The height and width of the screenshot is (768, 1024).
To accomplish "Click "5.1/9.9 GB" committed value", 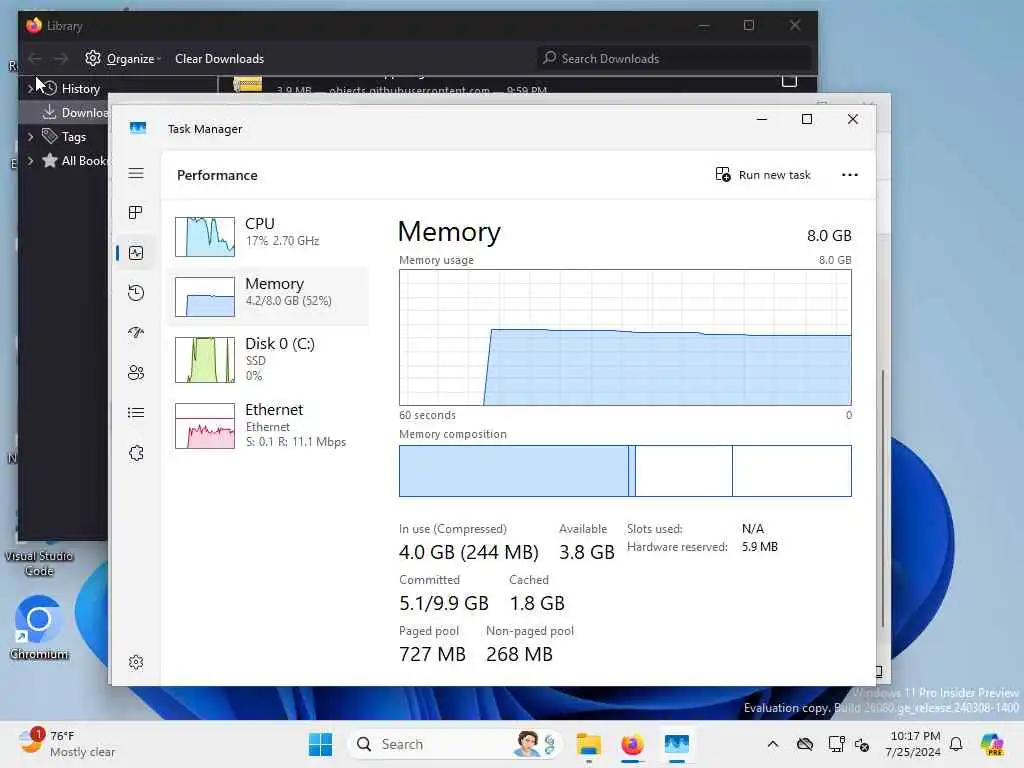I will coord(444,603).
